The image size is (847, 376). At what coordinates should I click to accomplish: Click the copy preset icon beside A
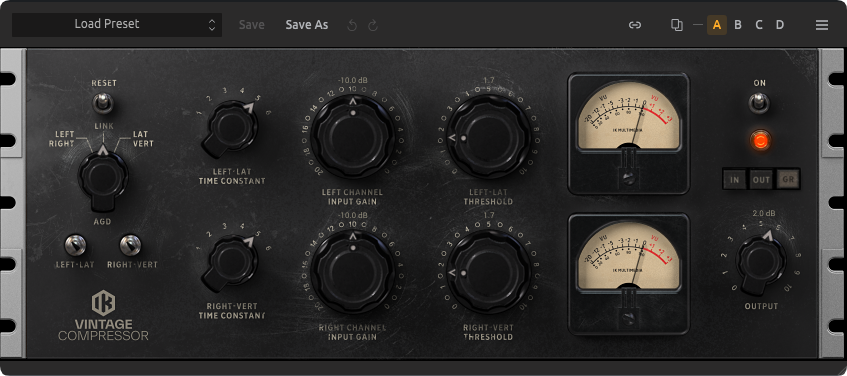pos(676,25)
